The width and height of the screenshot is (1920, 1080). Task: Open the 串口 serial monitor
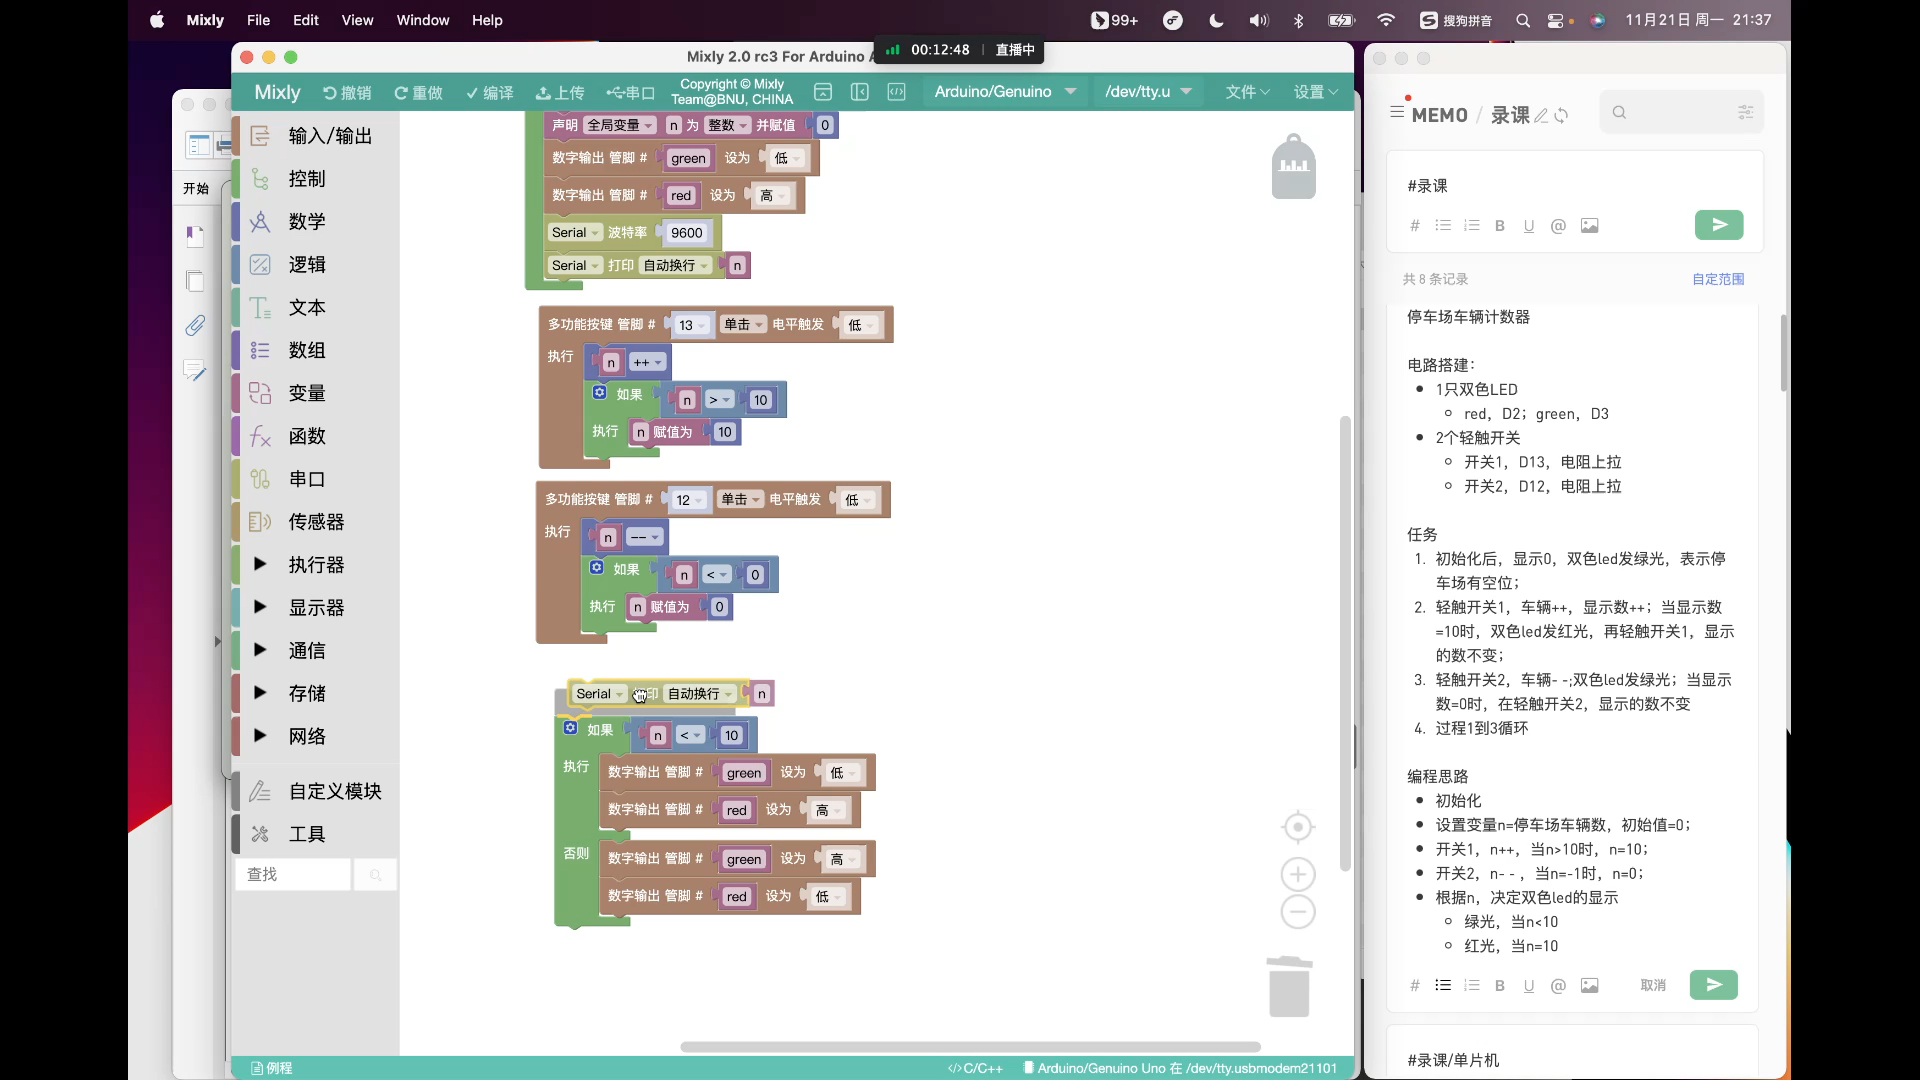click(631, 93)
